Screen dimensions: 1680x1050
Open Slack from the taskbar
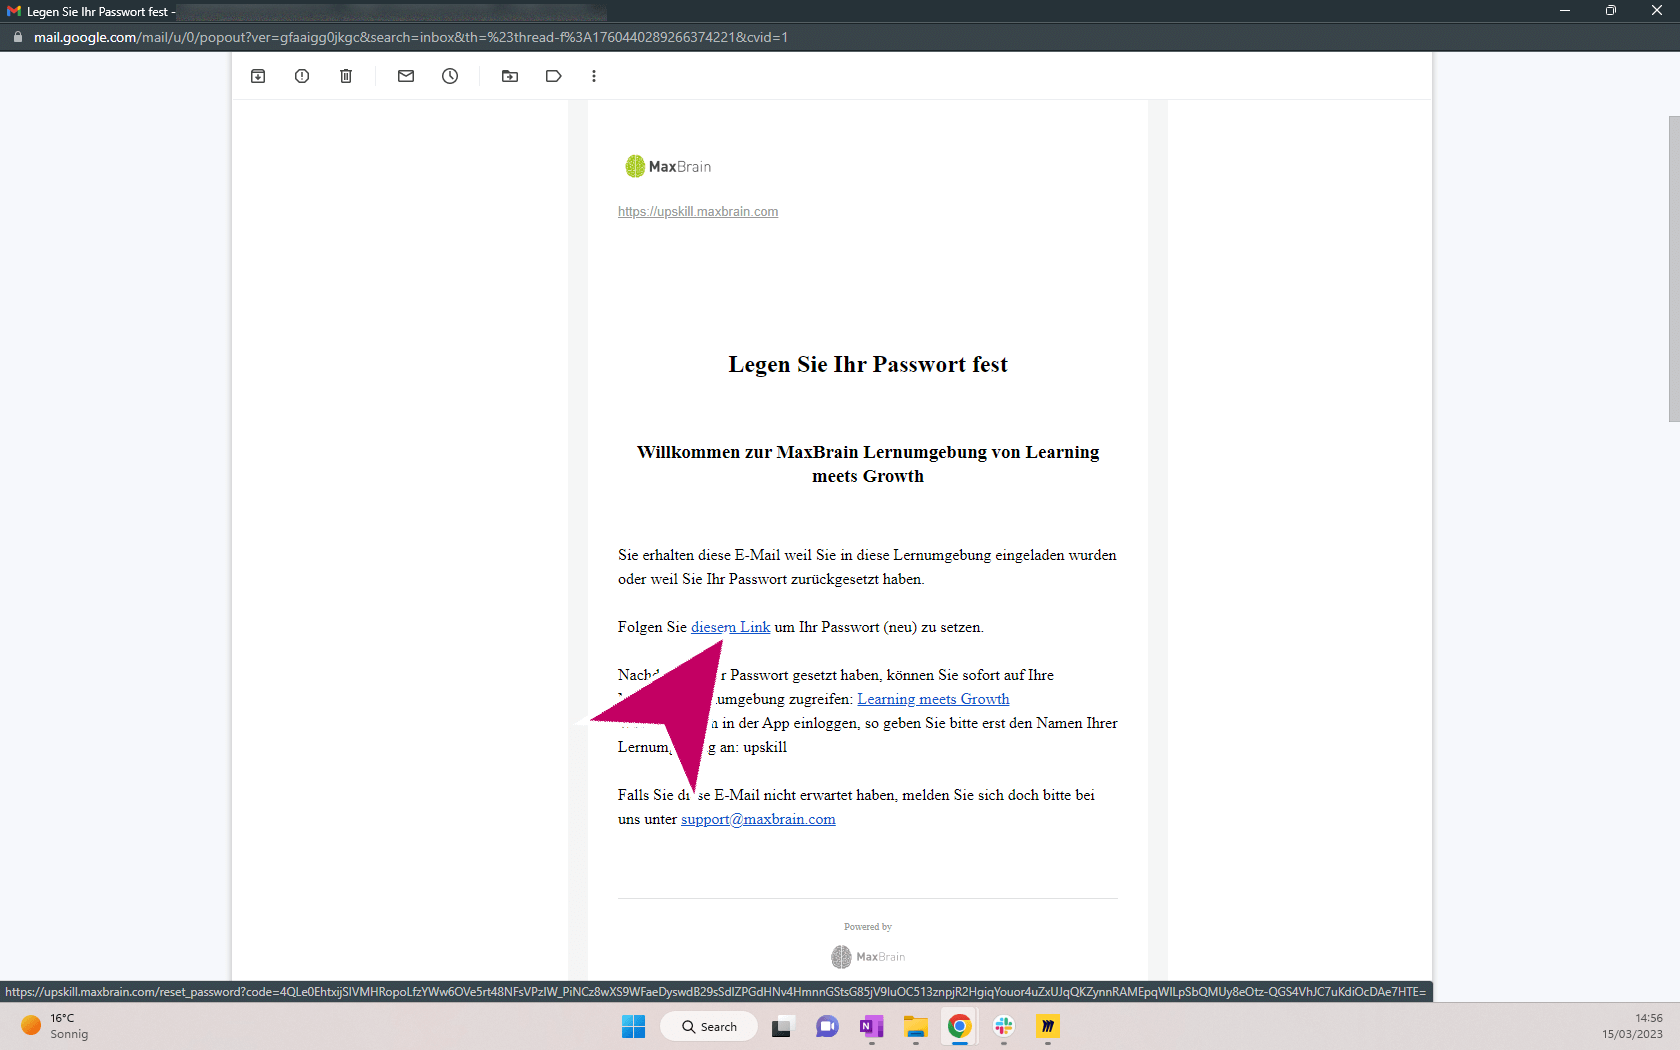[x=1004, y=1026]
